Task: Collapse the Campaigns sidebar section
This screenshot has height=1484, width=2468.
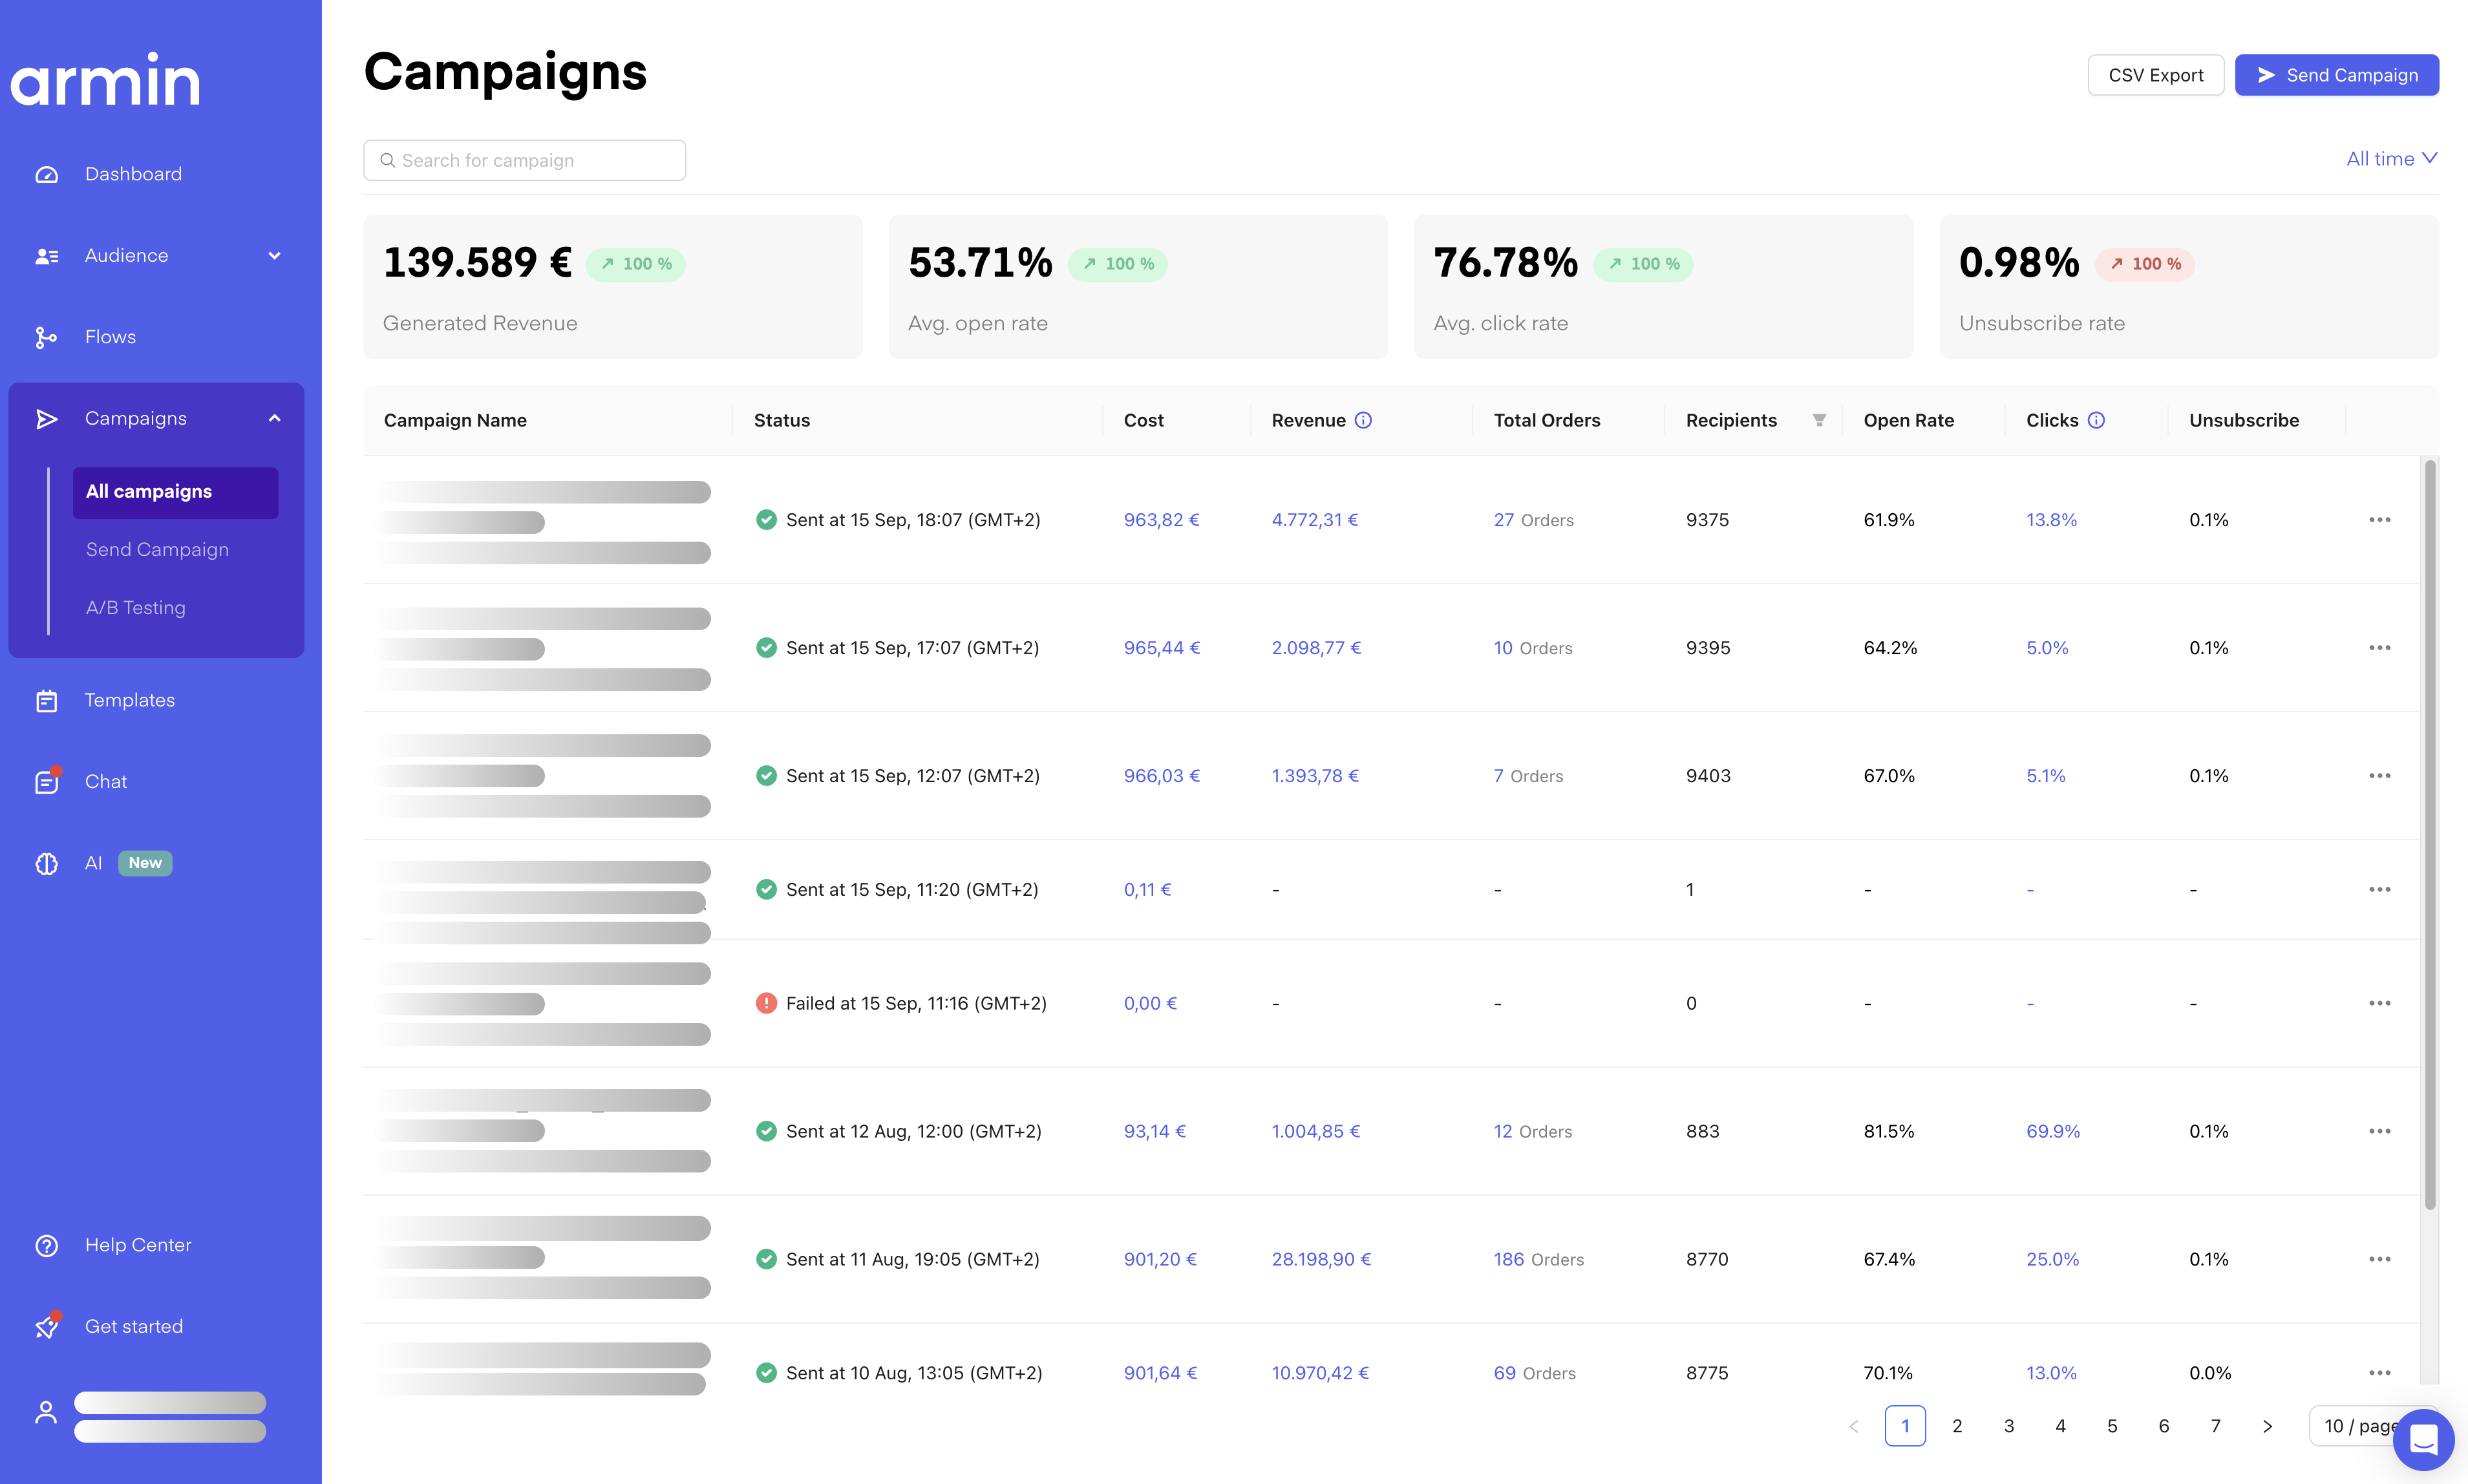Action: coord(274,419)
